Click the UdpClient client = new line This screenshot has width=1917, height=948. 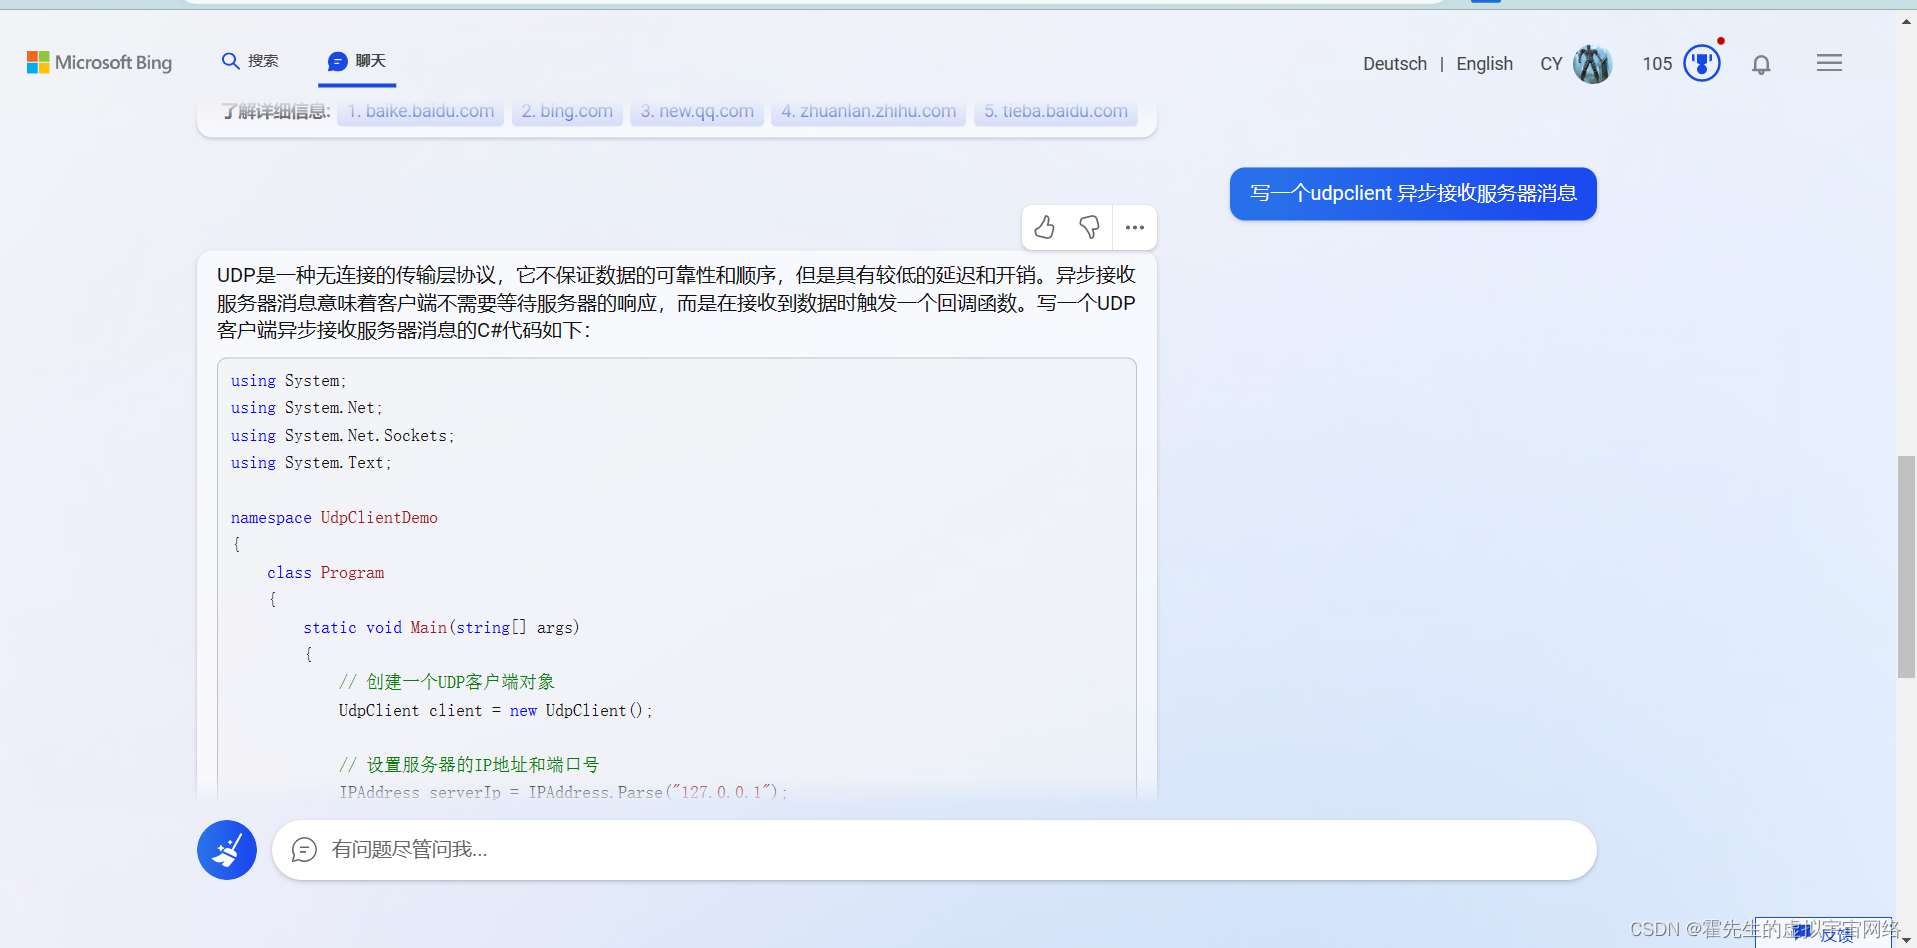[495, 710]
